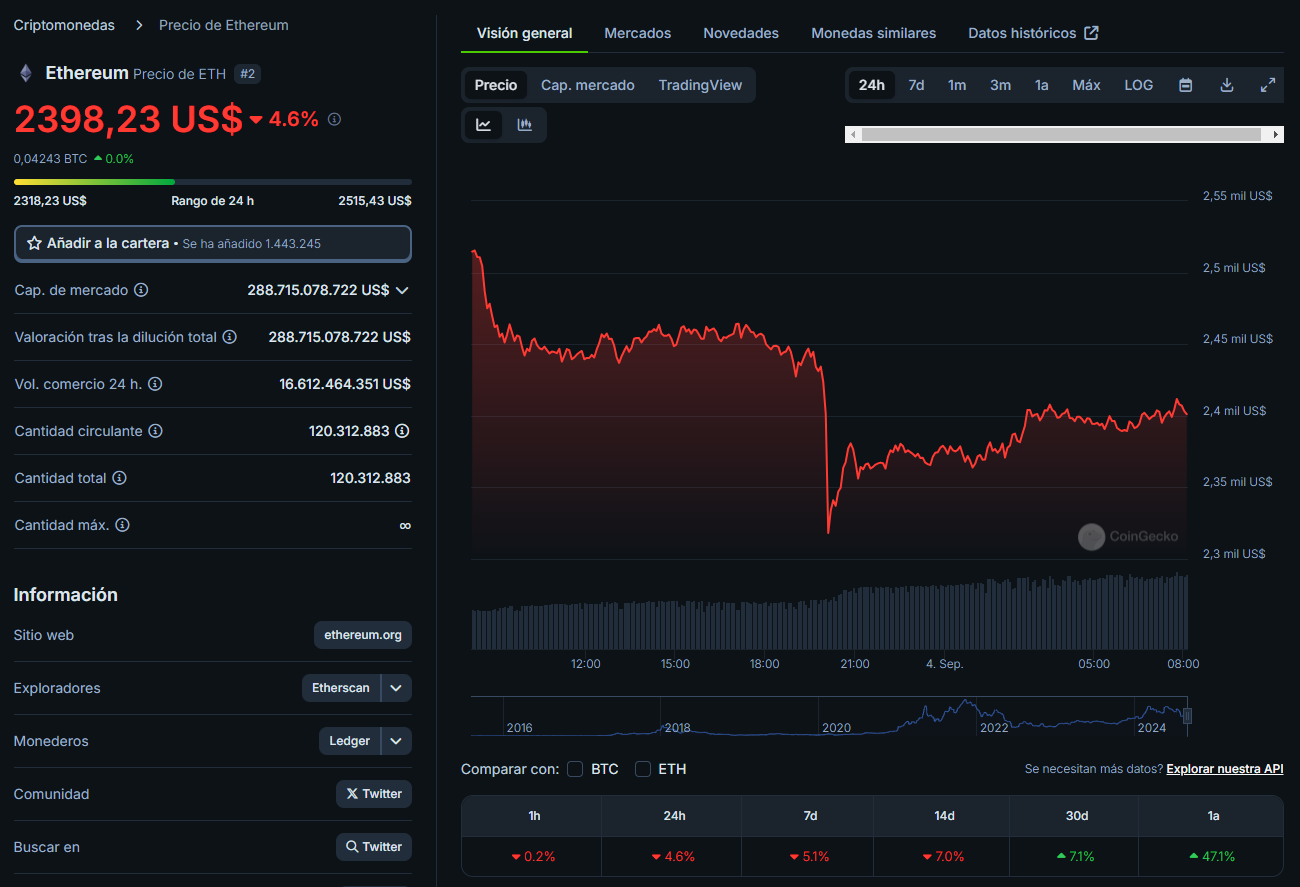This screenshot has width=1300, height=887.
Task: Search on Twitter via Buscar en
Action: [374, 847]
